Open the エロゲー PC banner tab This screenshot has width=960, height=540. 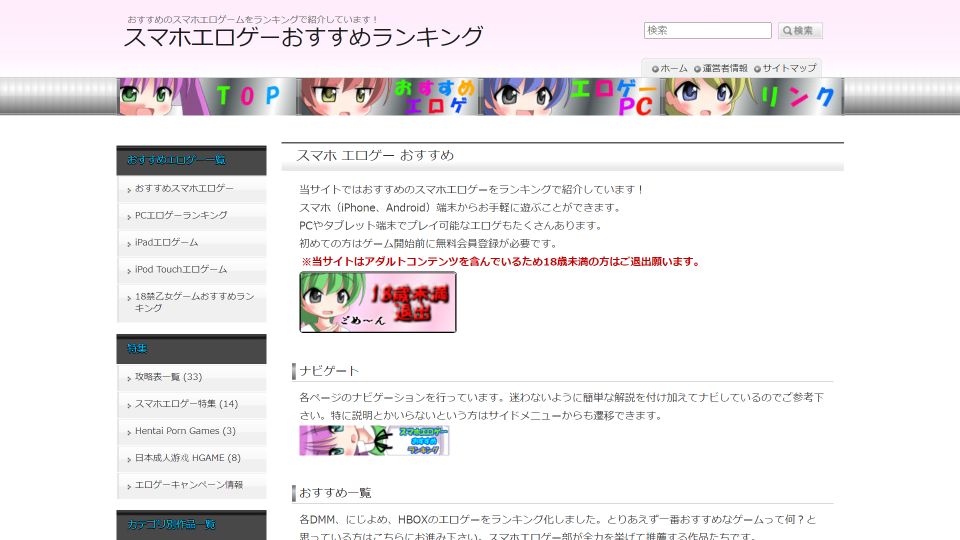(571, 97)
